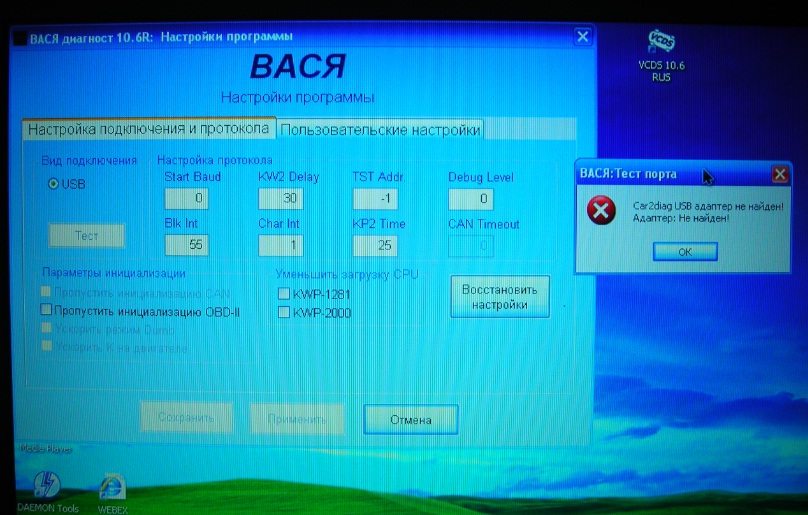Toggle Пропустить инициализацию OBD-II checkbox
The height and width of the screenshot is (515, 808).
[x=46, y=309]
